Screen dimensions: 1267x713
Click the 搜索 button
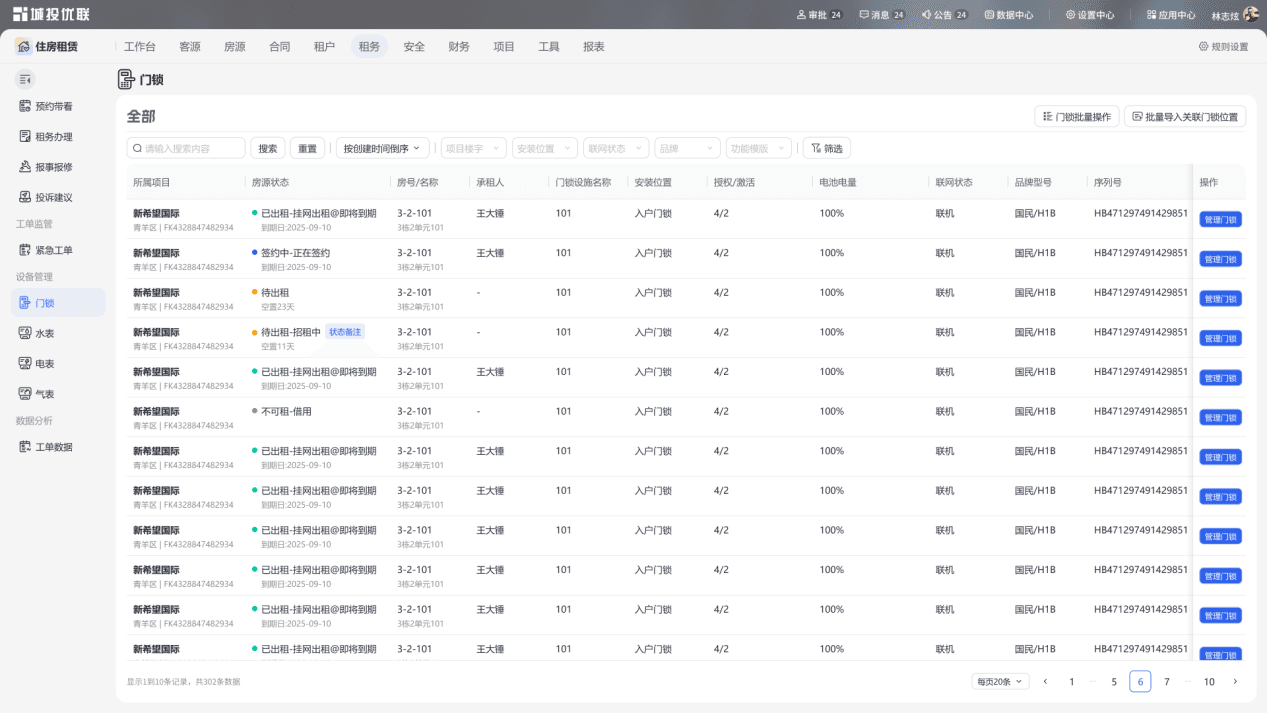tap(268, 148)
